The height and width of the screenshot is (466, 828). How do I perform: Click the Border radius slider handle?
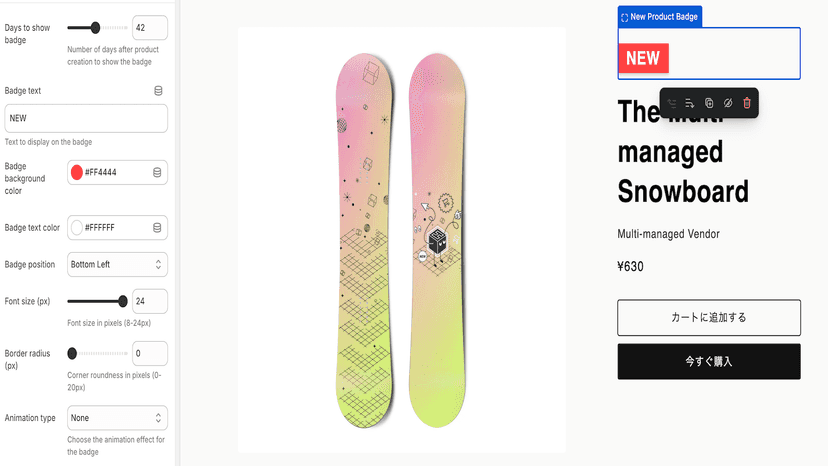point(72,353)
